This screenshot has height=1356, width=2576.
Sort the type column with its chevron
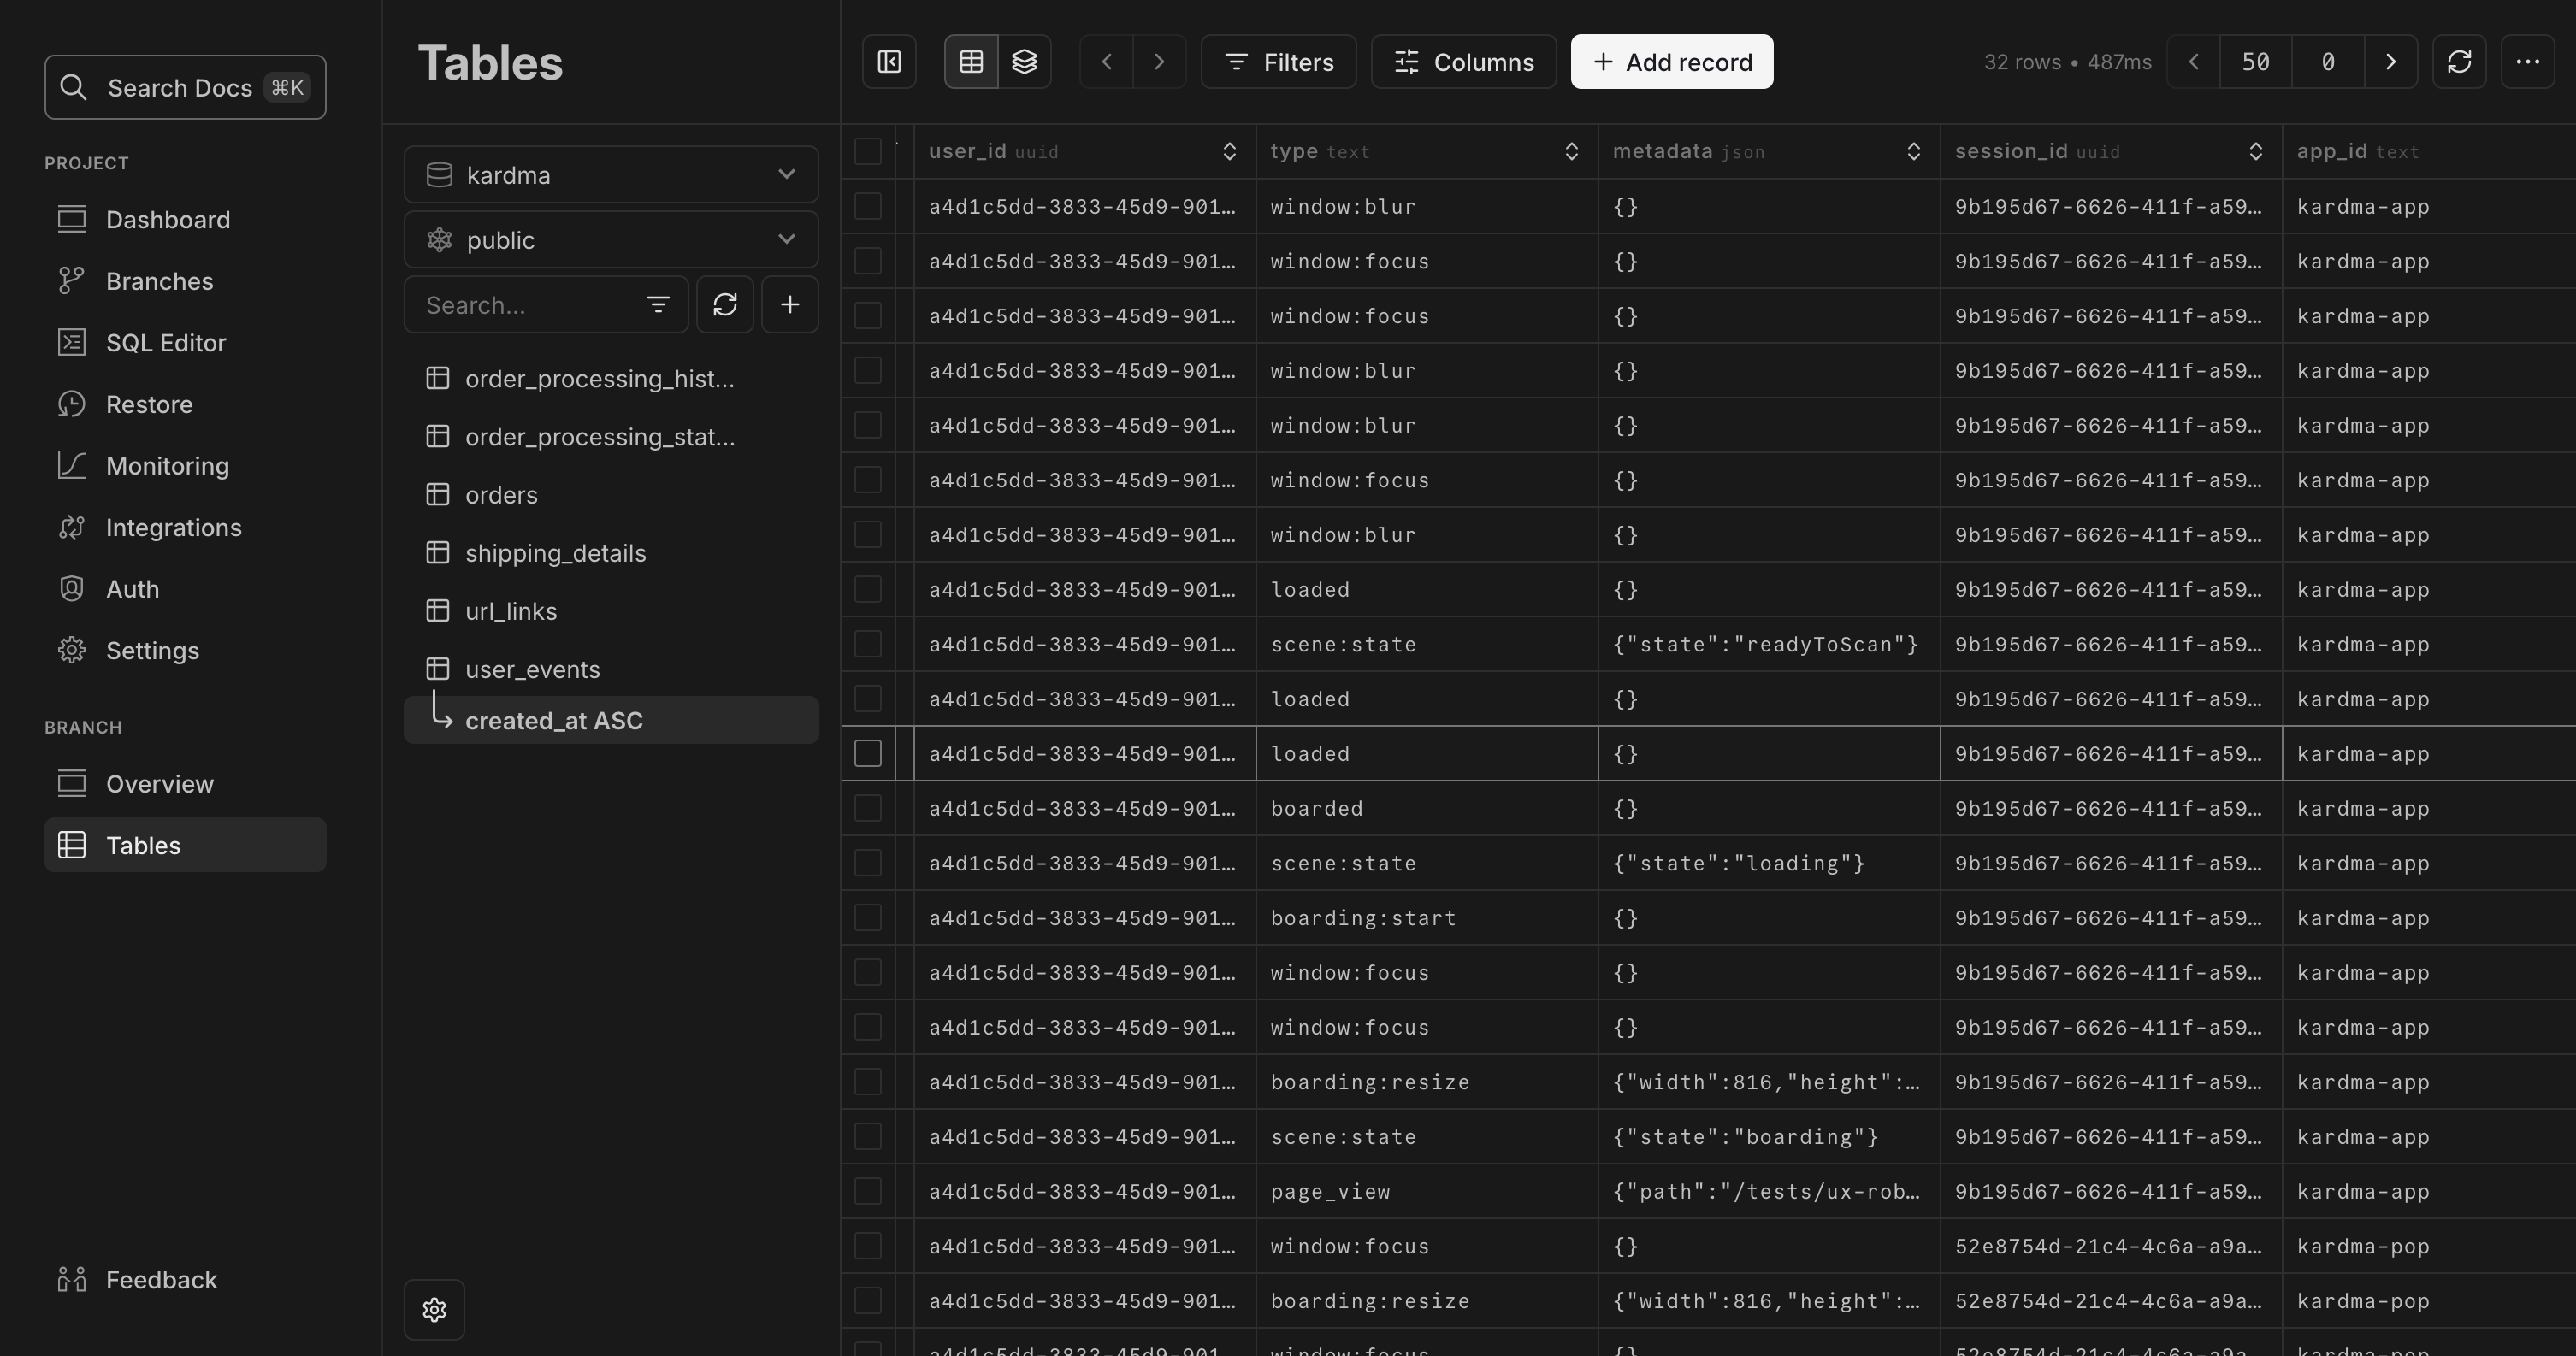1570,151
